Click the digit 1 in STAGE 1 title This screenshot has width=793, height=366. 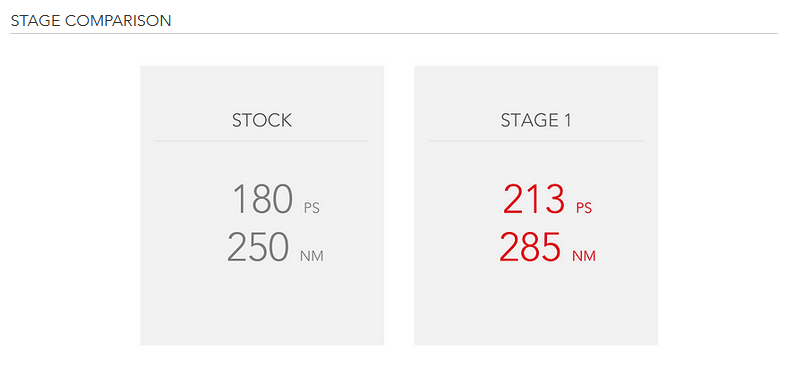tap(567, 120)
